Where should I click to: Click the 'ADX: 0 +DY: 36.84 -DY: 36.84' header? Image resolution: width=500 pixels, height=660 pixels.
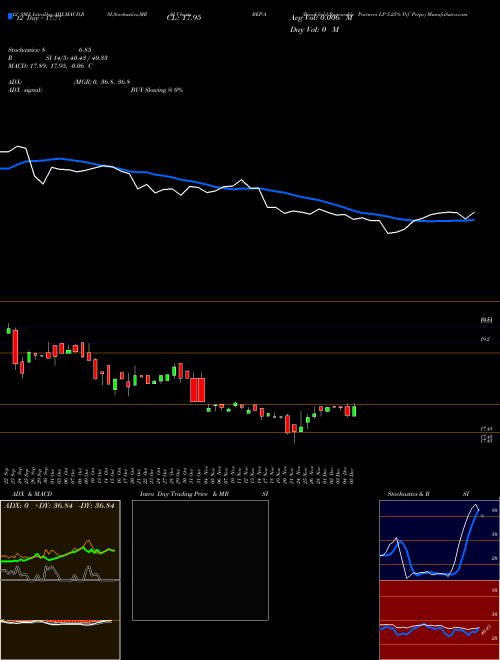click(x=59, y=506)
